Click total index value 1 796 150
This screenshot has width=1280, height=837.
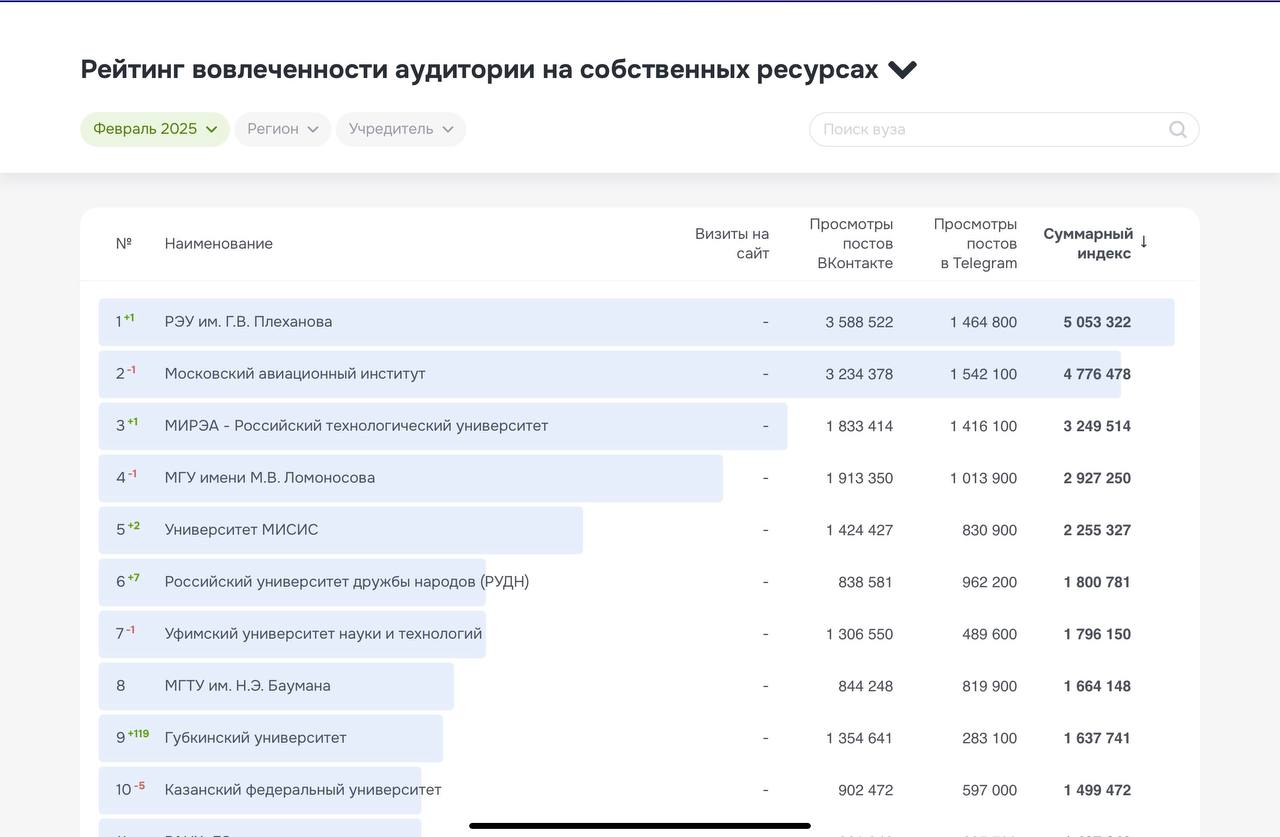1097,634
